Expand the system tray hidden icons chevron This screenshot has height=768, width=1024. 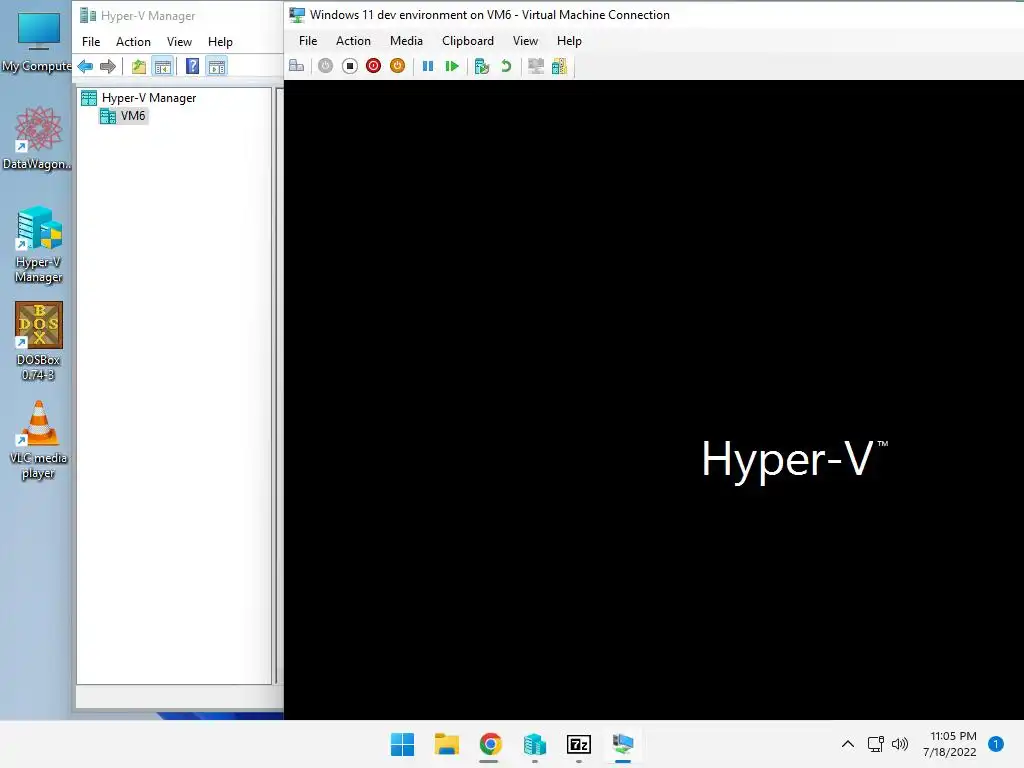point(848,744)
